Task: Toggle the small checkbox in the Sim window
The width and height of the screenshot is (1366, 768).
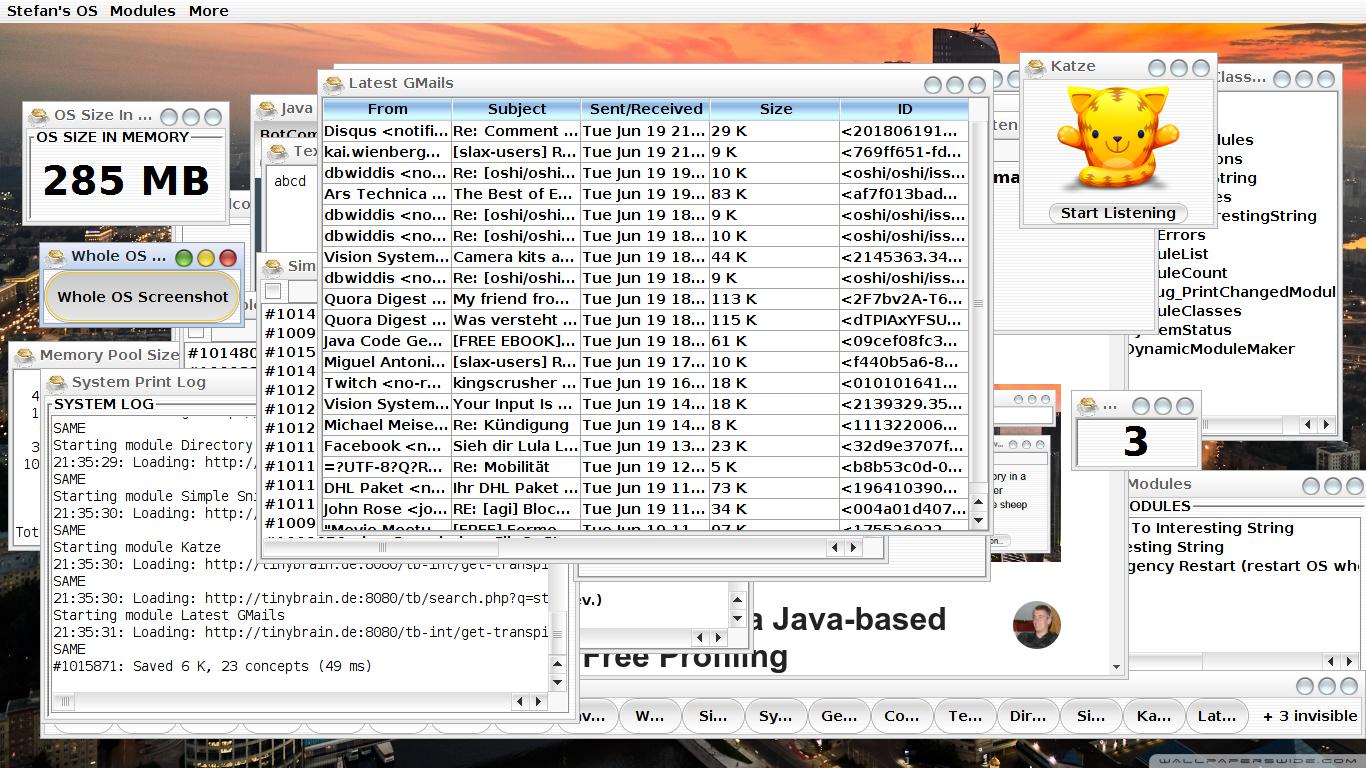Action: (273, 291)
